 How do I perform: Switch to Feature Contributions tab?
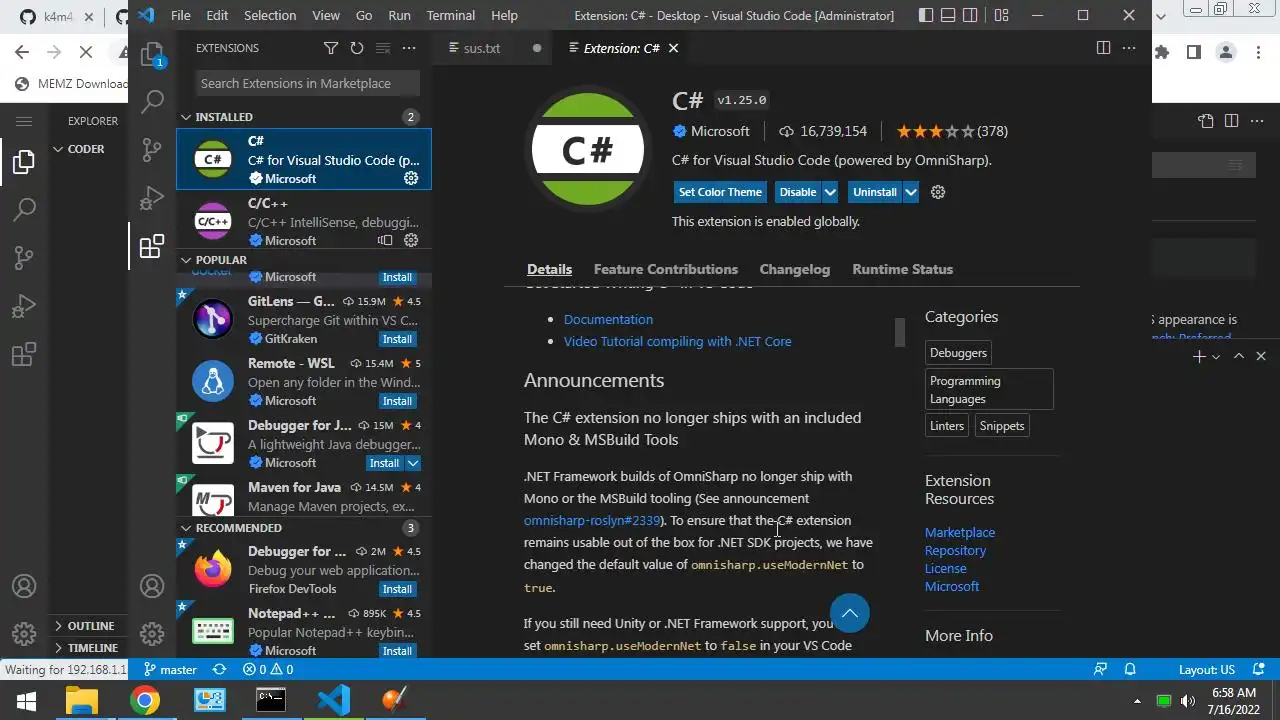(666, 269)
